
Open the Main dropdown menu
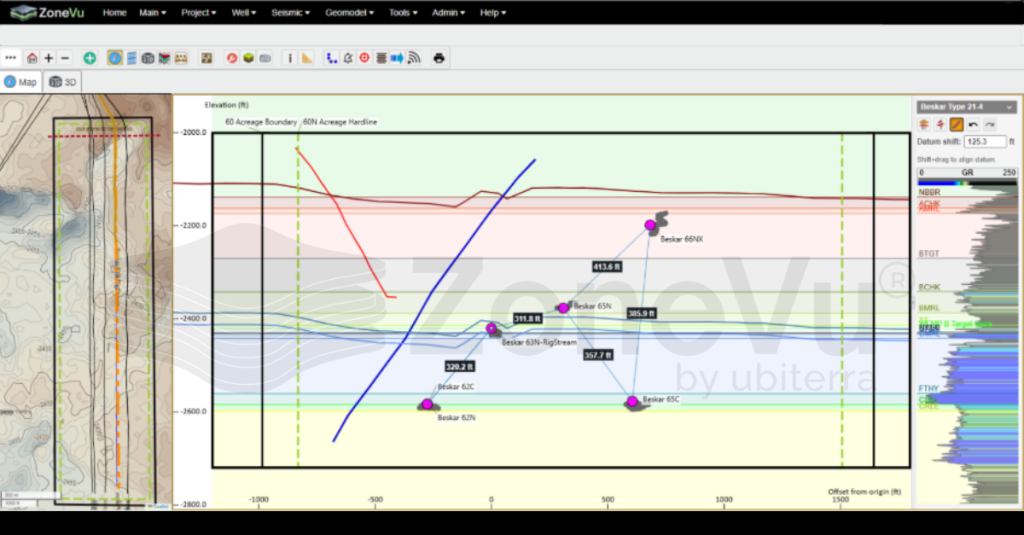click(152, 12)
